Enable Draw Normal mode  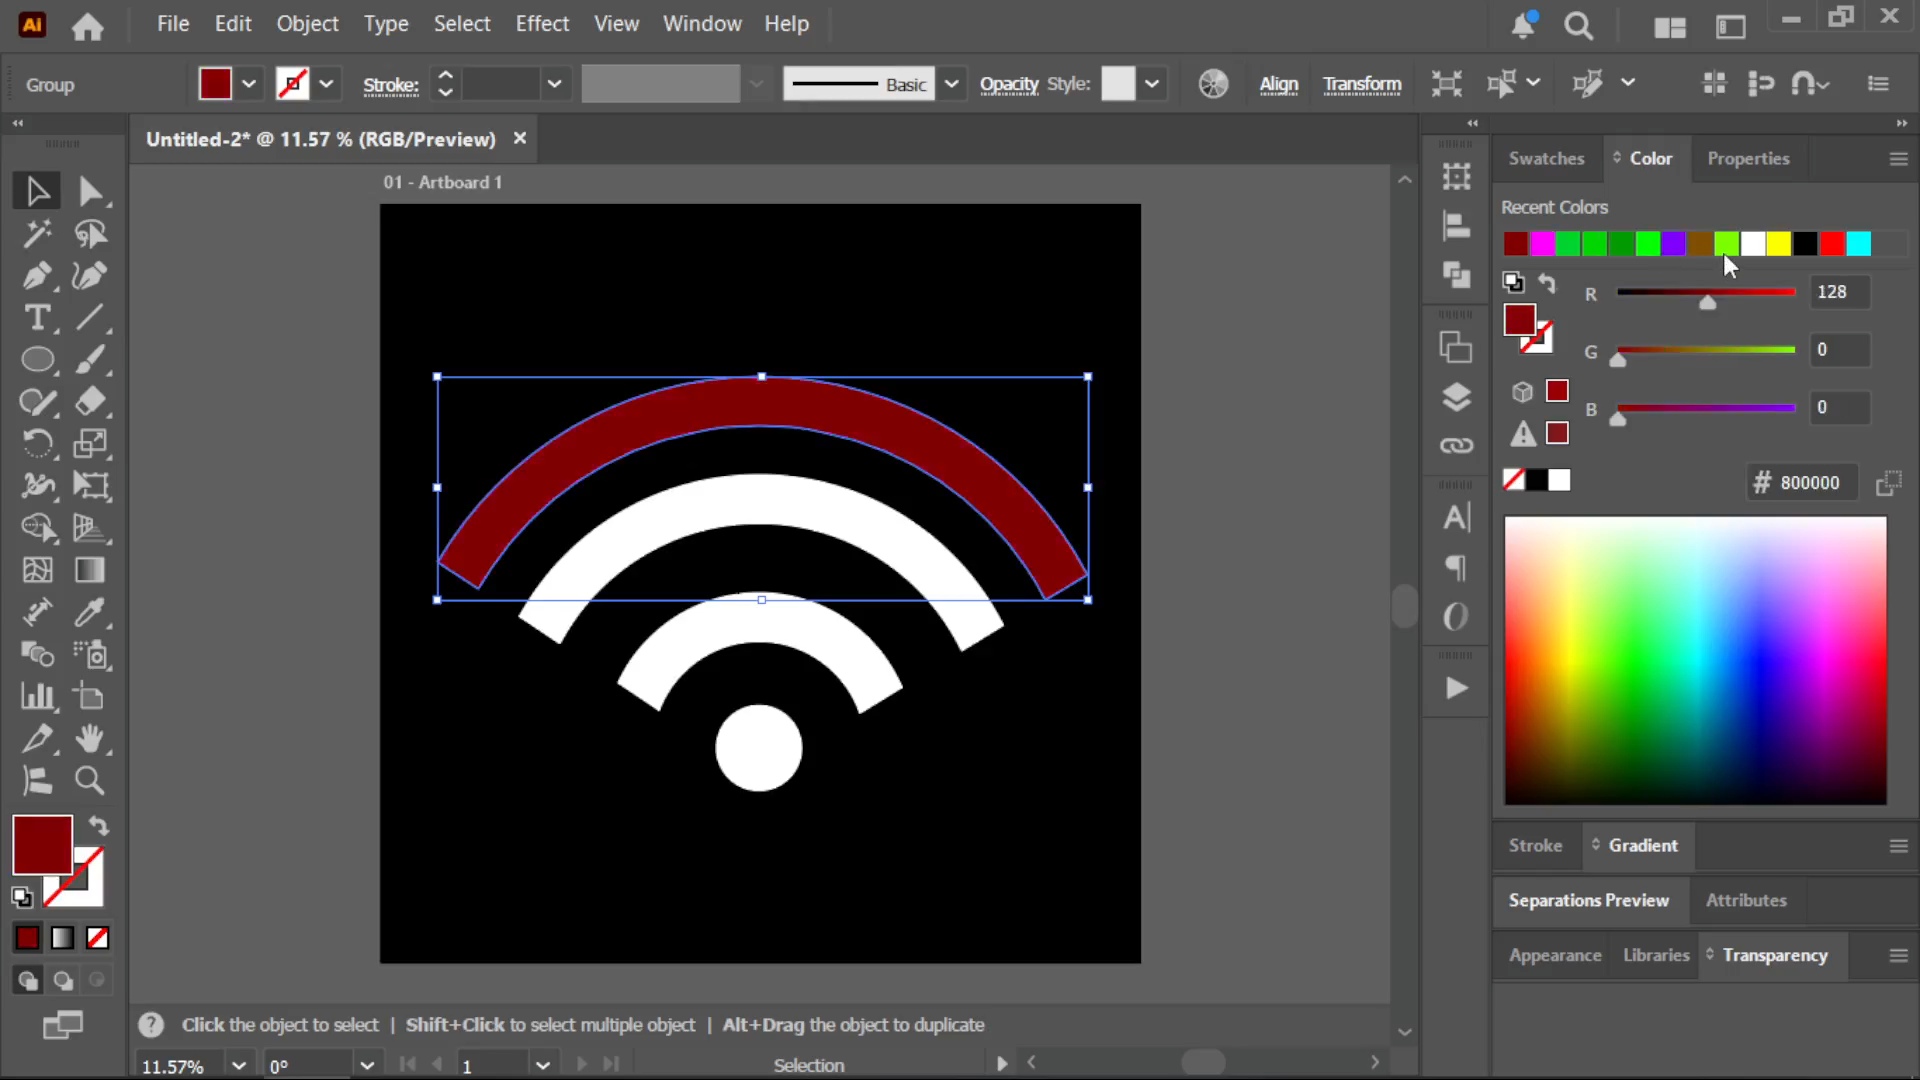pyautogui.click(x=27, y=981)
